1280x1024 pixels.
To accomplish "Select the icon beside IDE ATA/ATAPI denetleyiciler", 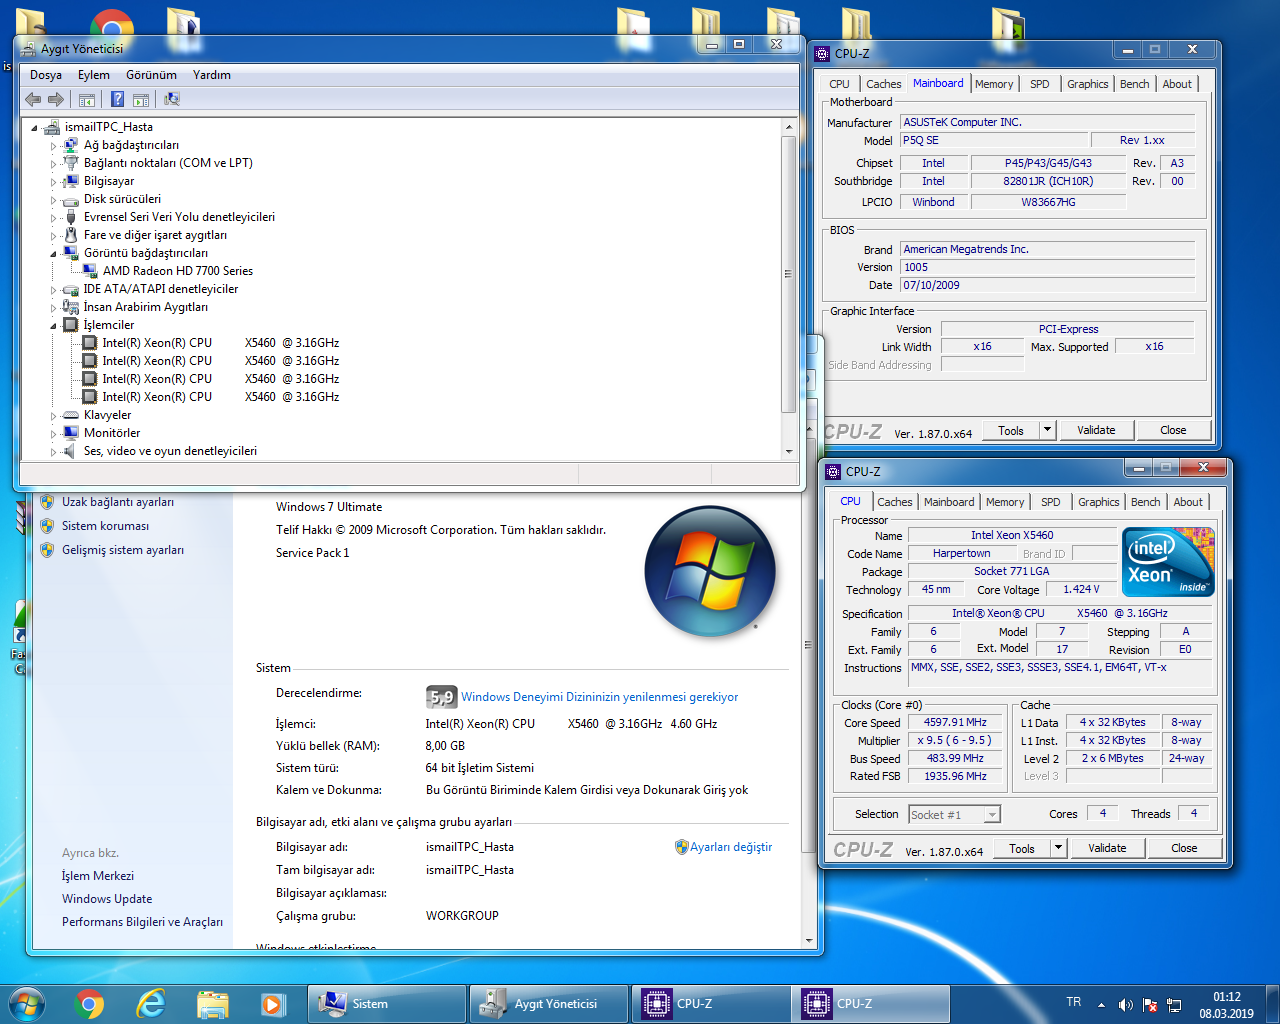I will click(71, 289).
